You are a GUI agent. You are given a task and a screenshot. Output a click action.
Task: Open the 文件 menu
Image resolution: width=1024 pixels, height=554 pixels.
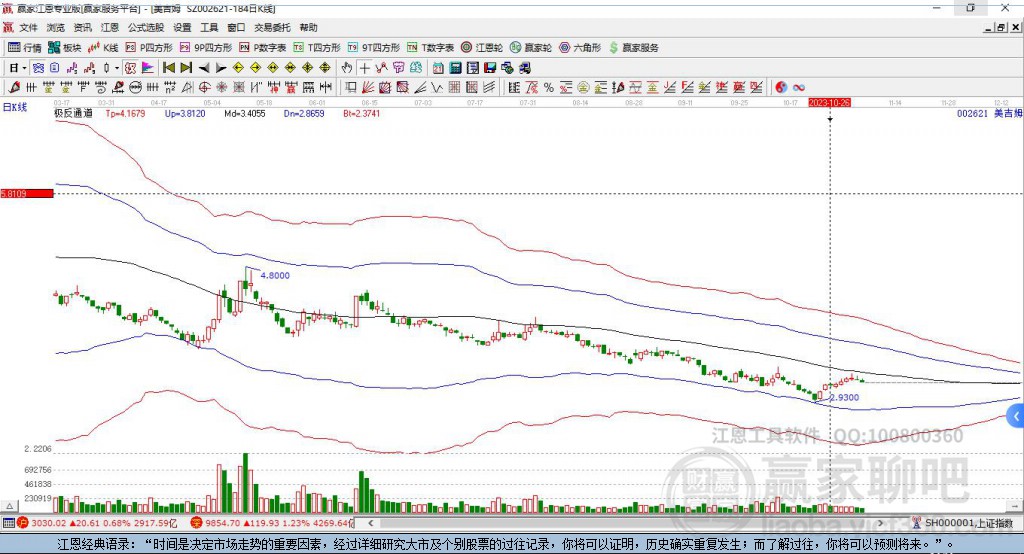tap(29, 27)
